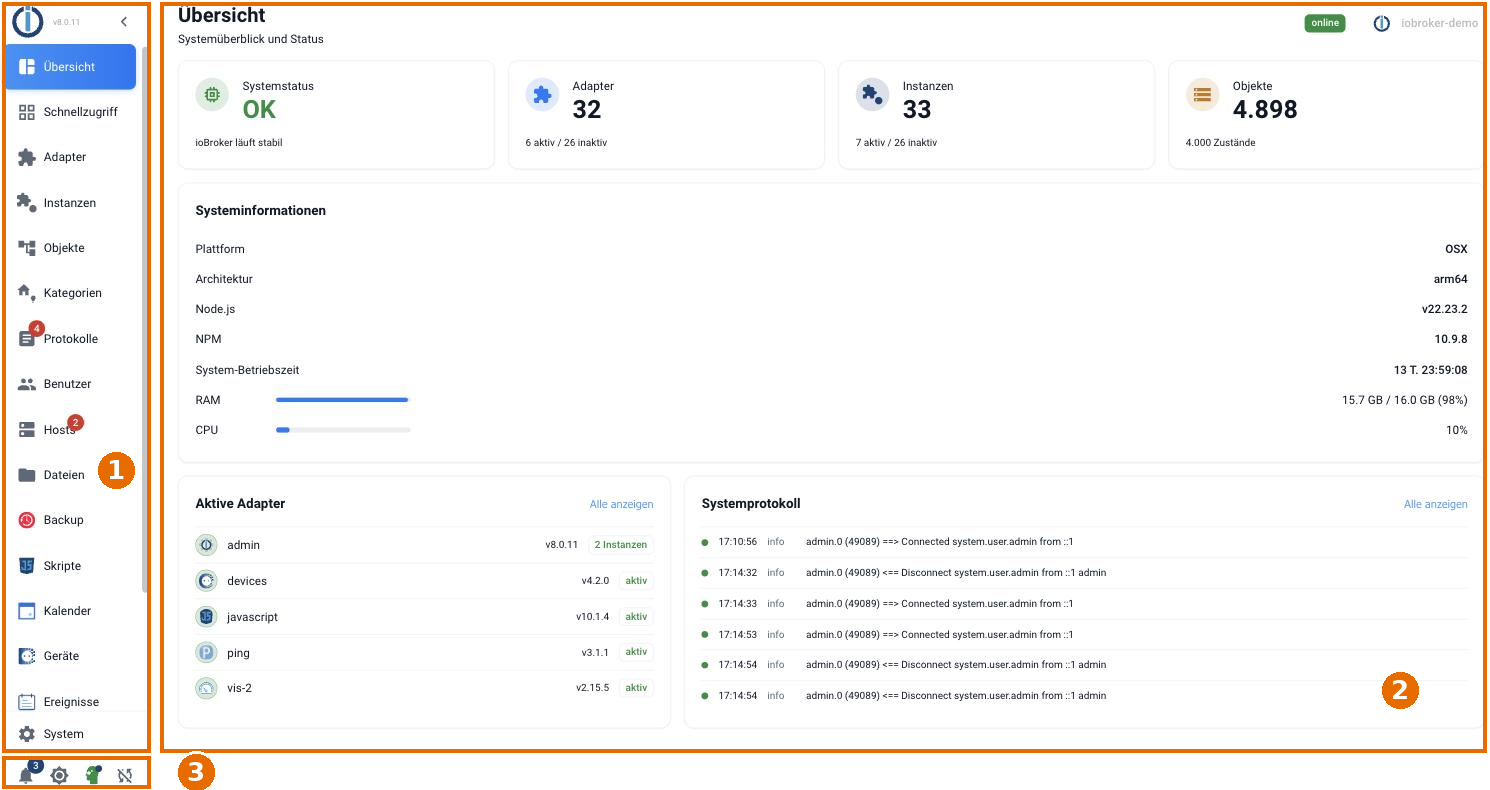Click the CPU usage progress bar

click(x=343, y=430)
